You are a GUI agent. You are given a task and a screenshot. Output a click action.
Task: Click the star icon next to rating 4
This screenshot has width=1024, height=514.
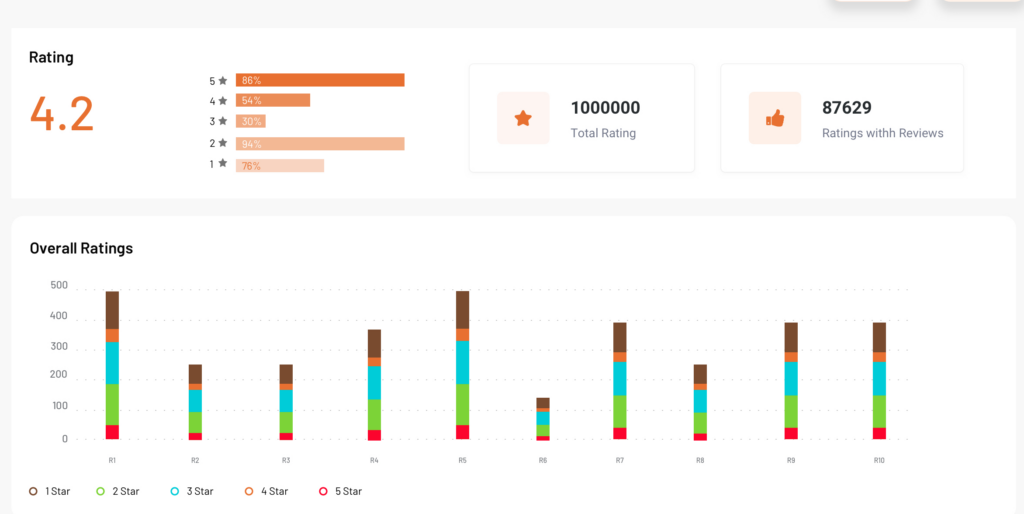[223, 101]
